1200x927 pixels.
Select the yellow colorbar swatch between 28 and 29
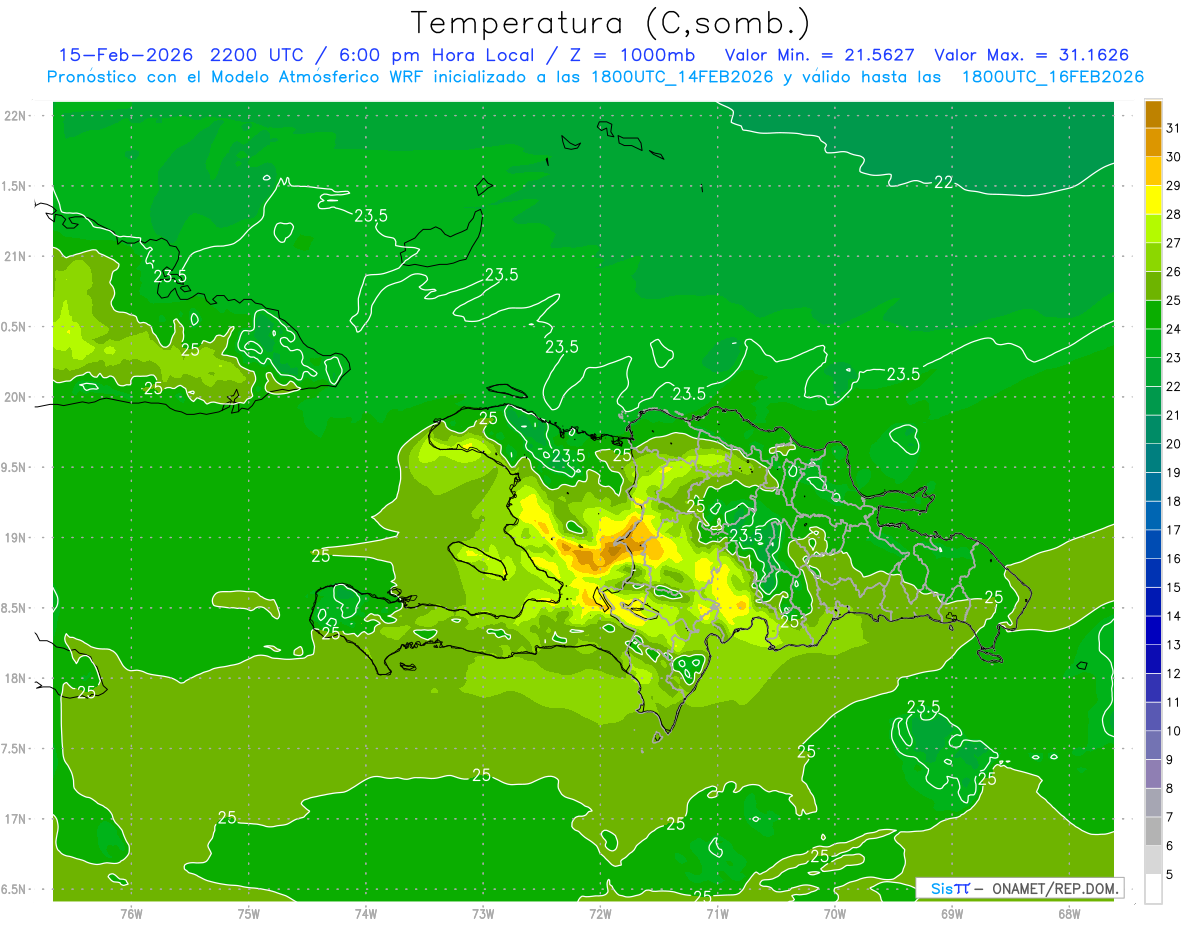tap(1153, 200)
